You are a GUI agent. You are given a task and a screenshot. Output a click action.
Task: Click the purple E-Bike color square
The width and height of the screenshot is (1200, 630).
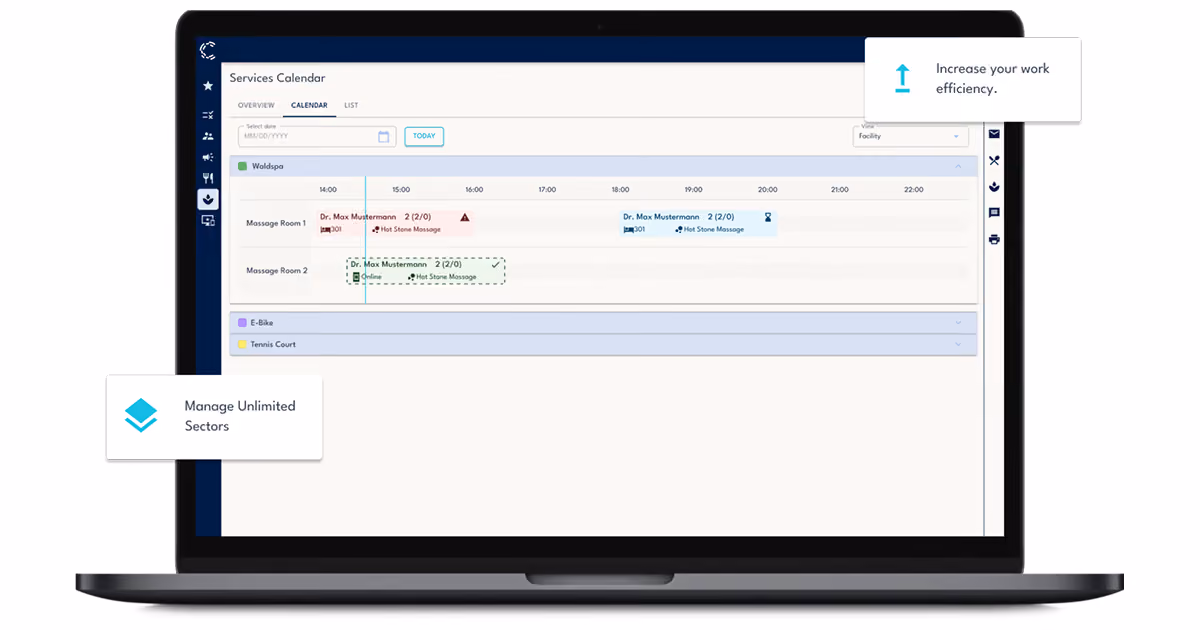tap(242, 323)
